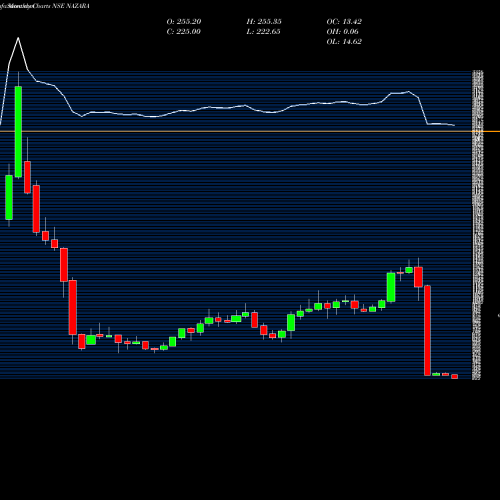This screenshot has height=500, width=500.
Task: Click the long red candlestick at far right drop
Action: (427, 330)
